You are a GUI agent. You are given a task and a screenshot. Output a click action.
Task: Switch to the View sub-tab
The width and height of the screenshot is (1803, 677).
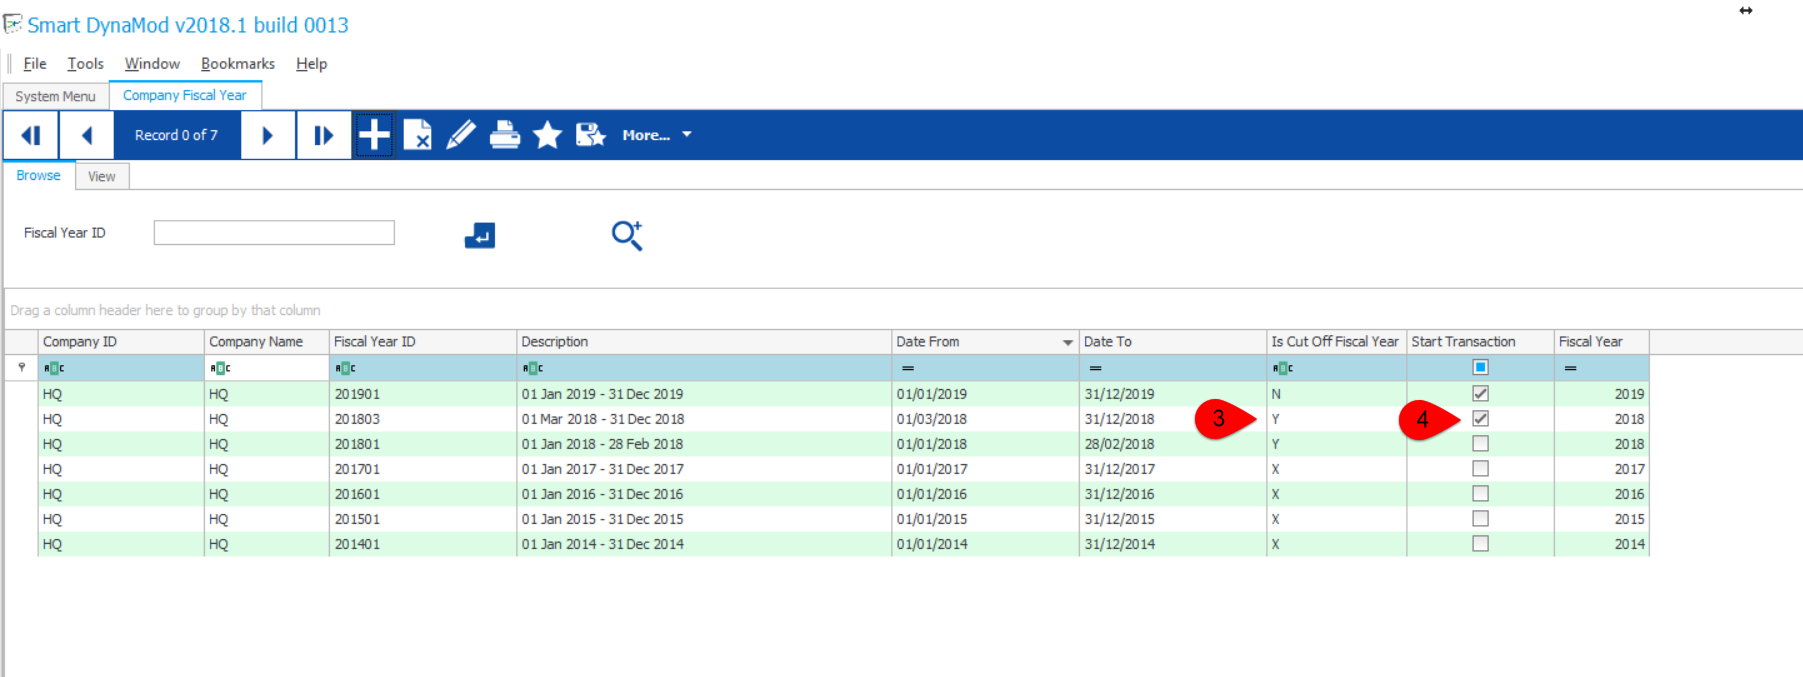tap(102, 176)
